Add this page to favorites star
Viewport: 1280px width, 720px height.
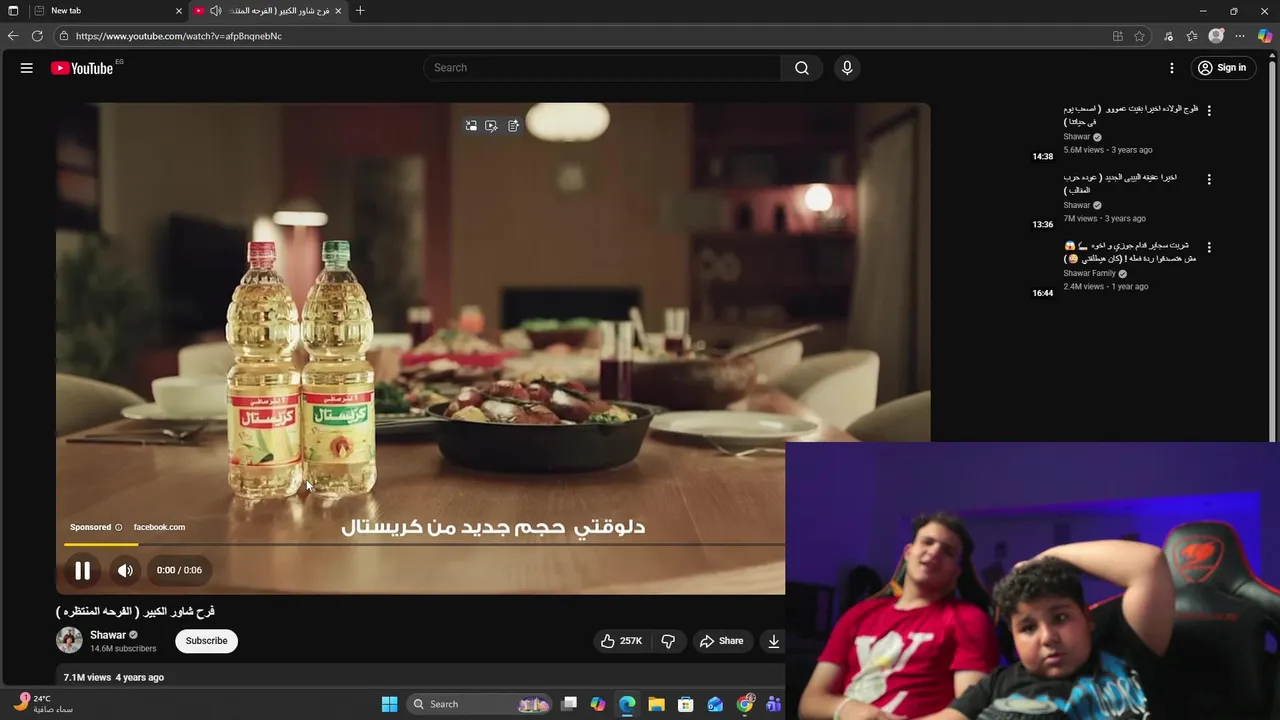(1139, 36)
